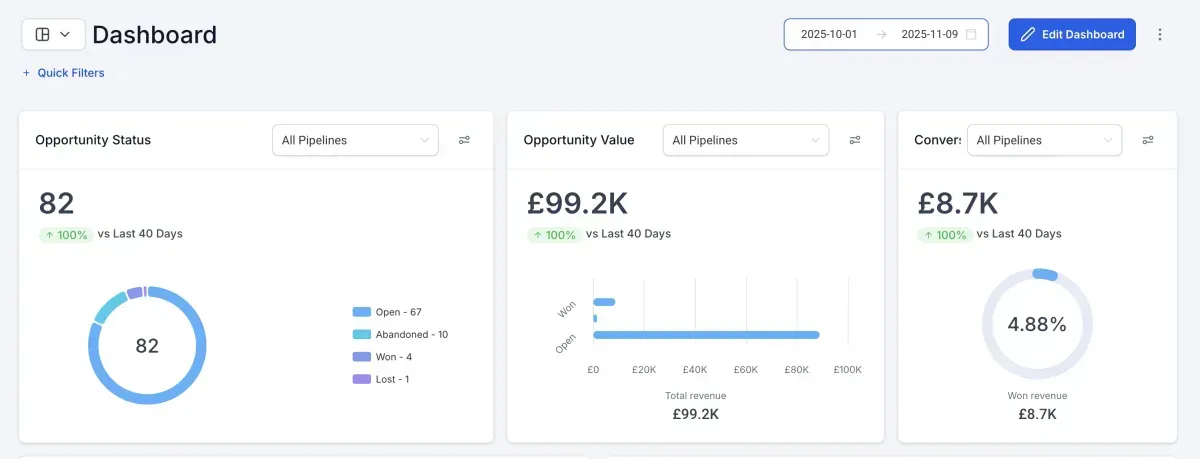Screen dimensions: 1200x459
Task: Expand Opportunity Status All Pipelines dropdown
Action: (x=355, y=140)
